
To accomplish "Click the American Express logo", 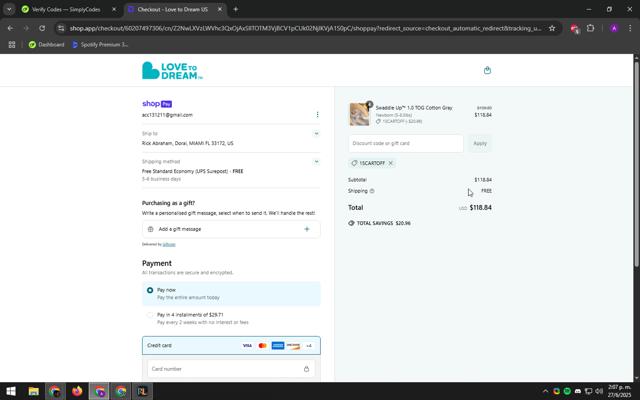I will [278, 346].
